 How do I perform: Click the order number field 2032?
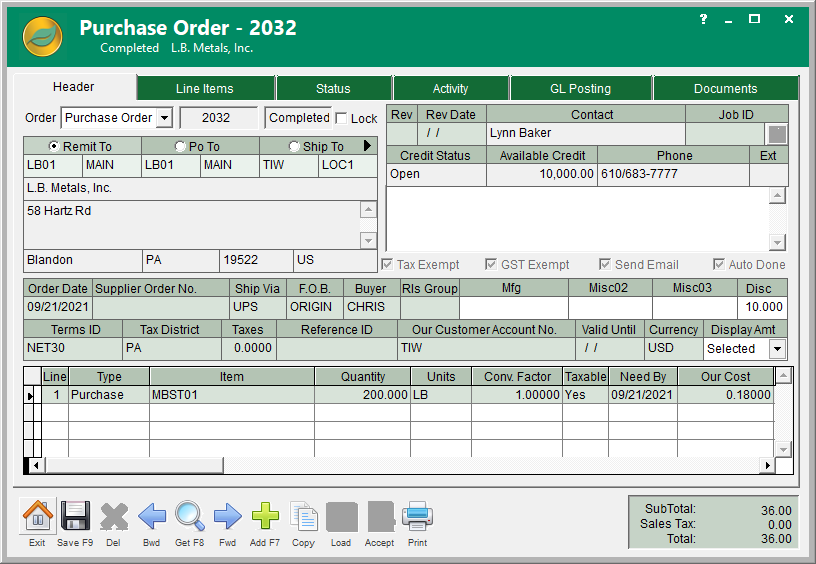[x=218, y=118]
